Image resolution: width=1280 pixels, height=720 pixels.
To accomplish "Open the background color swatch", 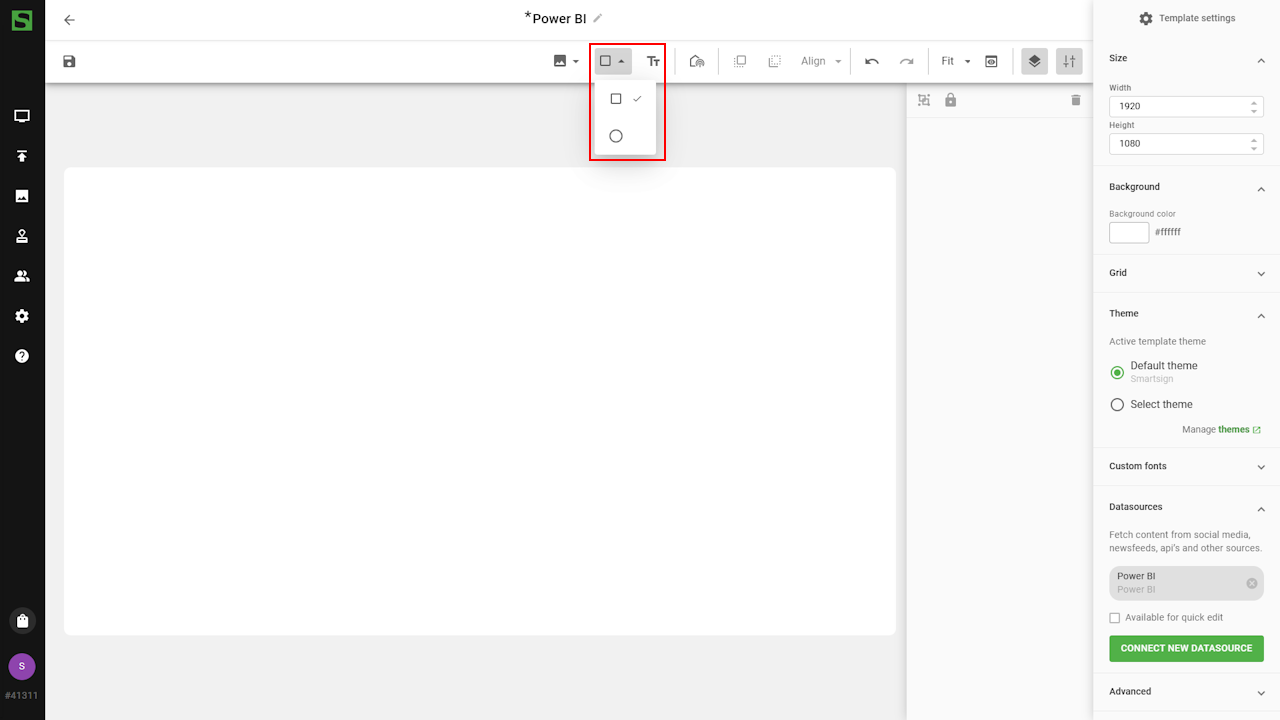I will 1129,232.
